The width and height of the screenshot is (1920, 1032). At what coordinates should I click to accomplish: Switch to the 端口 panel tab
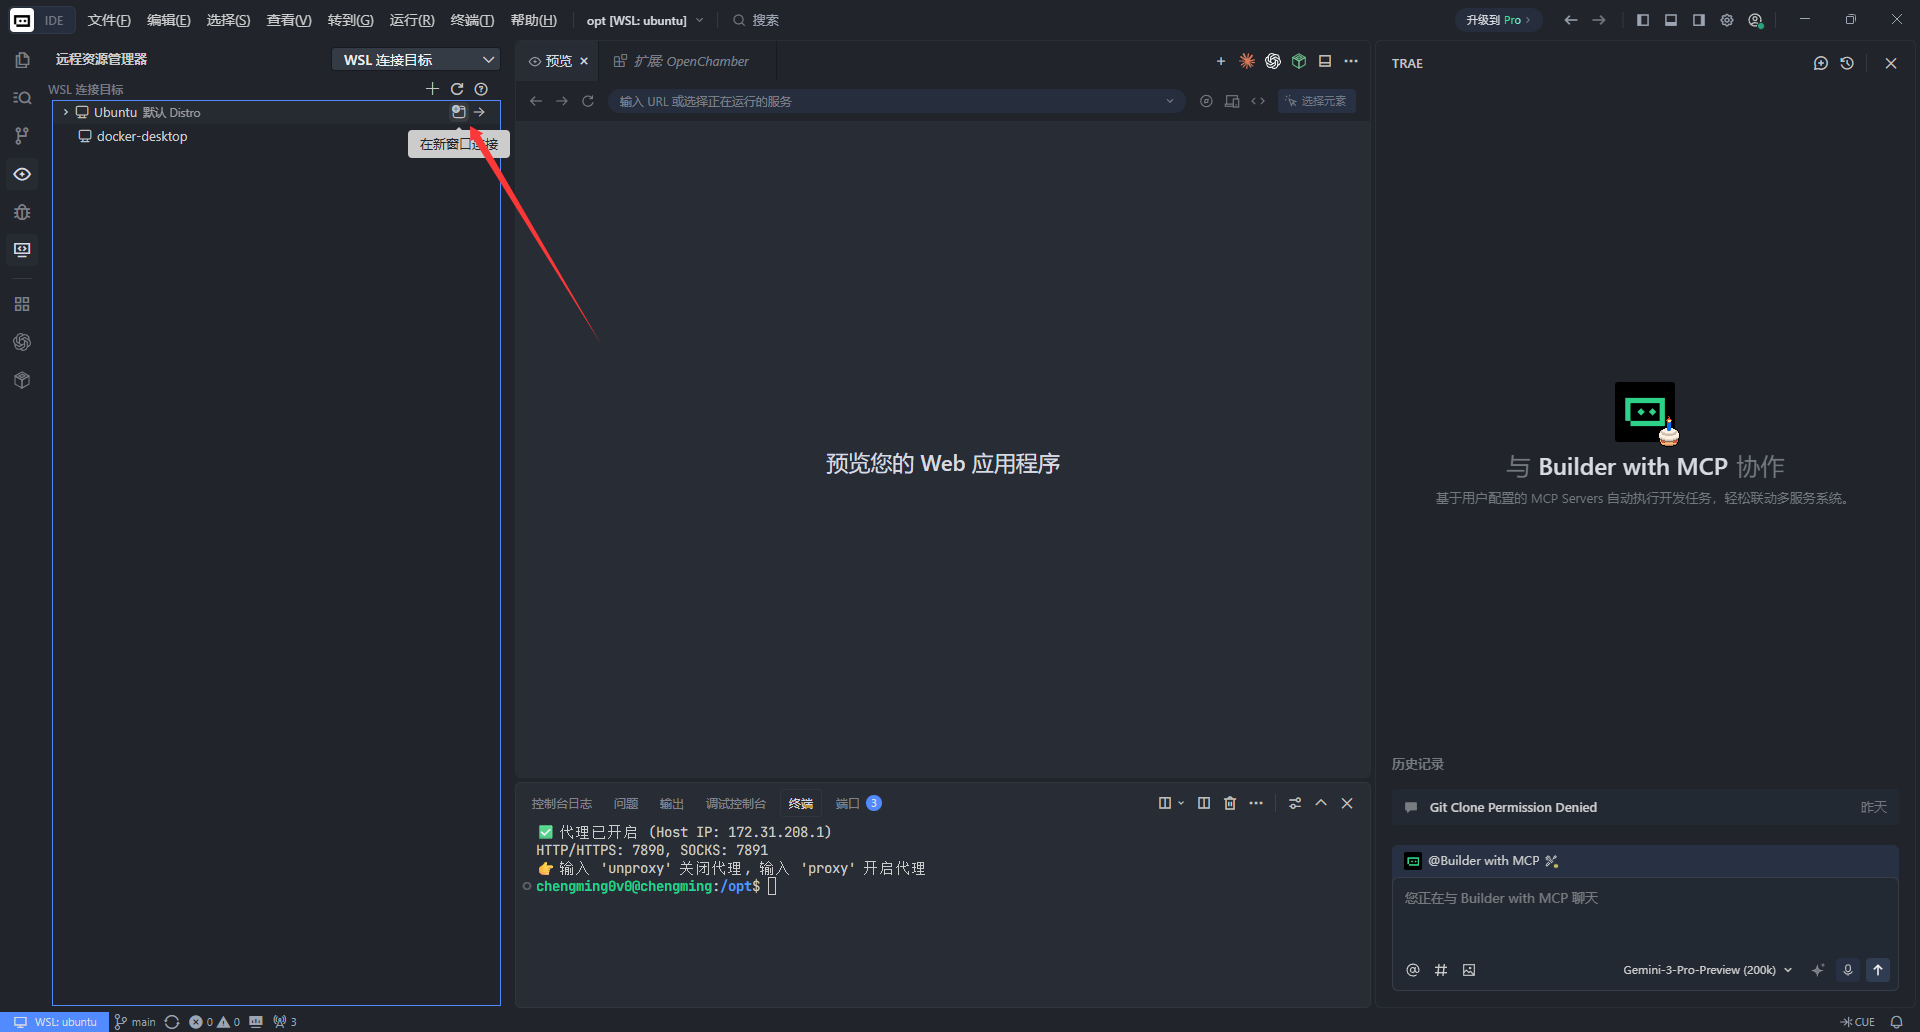click(858, 803)
